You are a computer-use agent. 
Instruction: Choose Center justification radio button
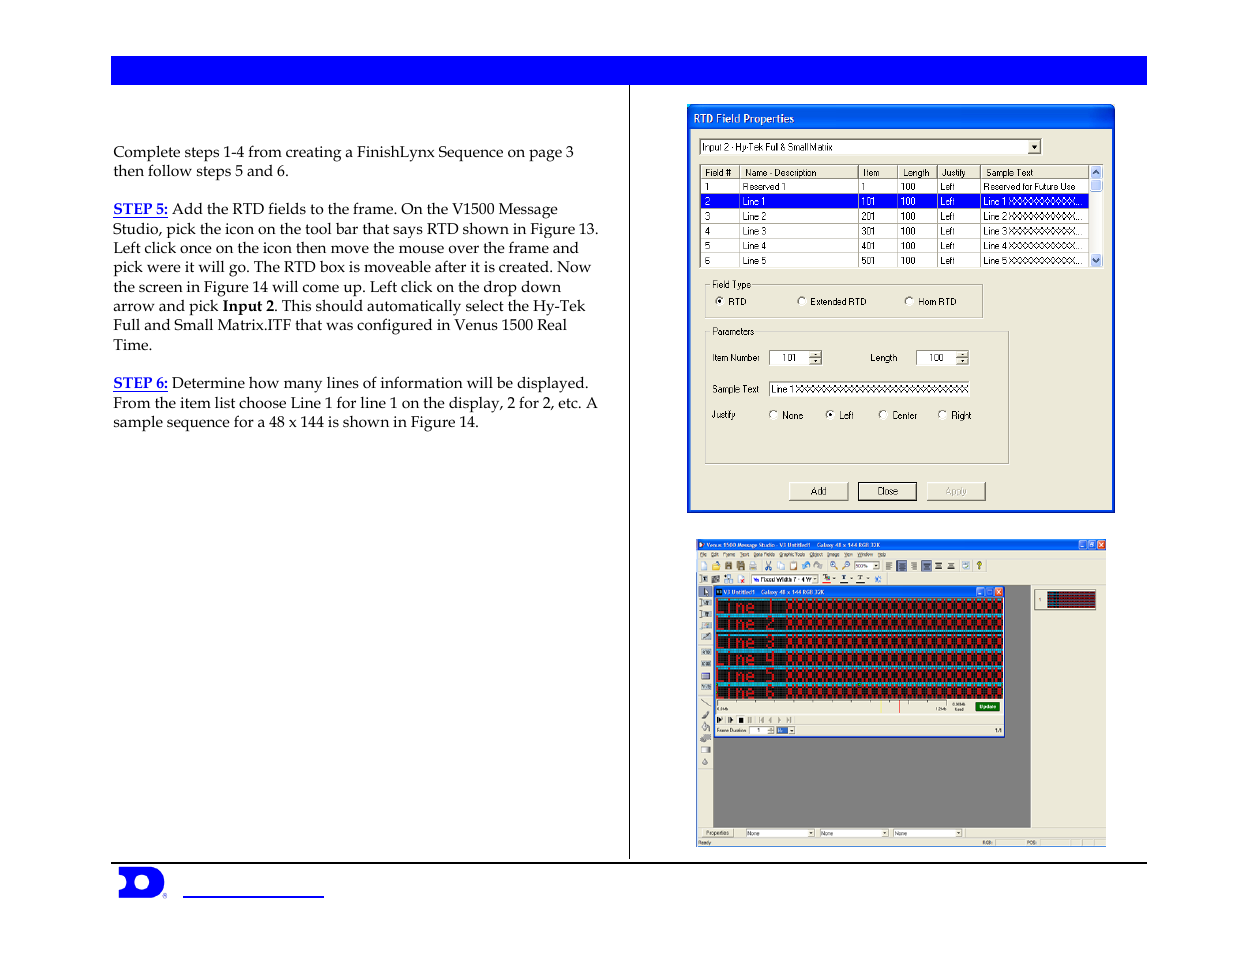pyautogui.click(x=883, y=415)
